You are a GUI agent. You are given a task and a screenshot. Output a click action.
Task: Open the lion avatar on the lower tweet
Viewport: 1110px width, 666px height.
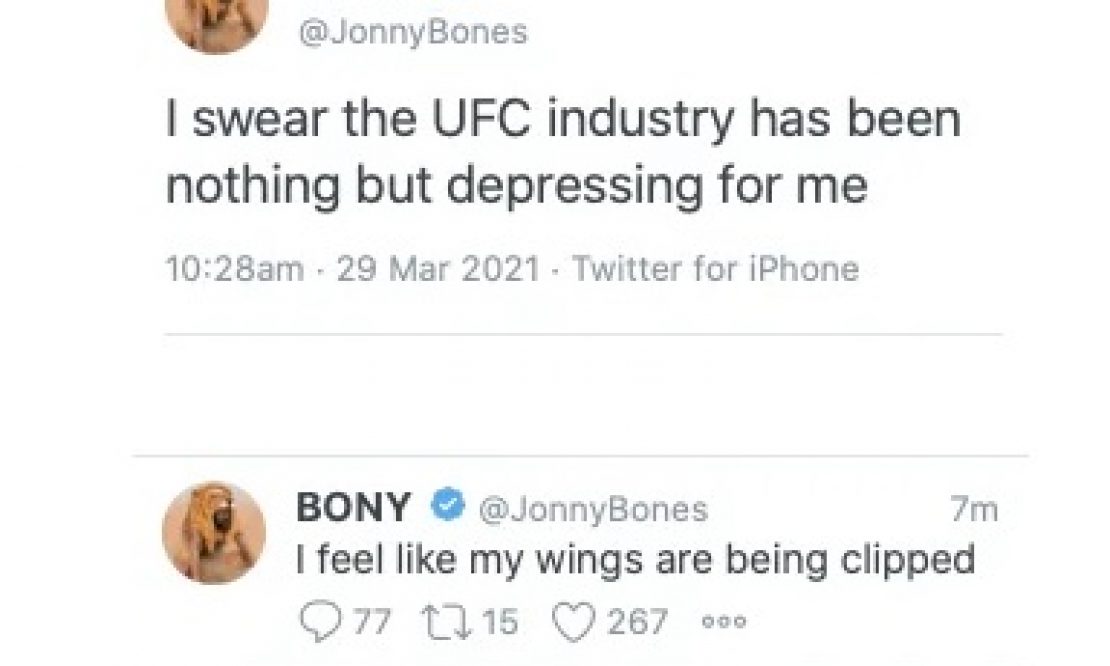[214, 533]
